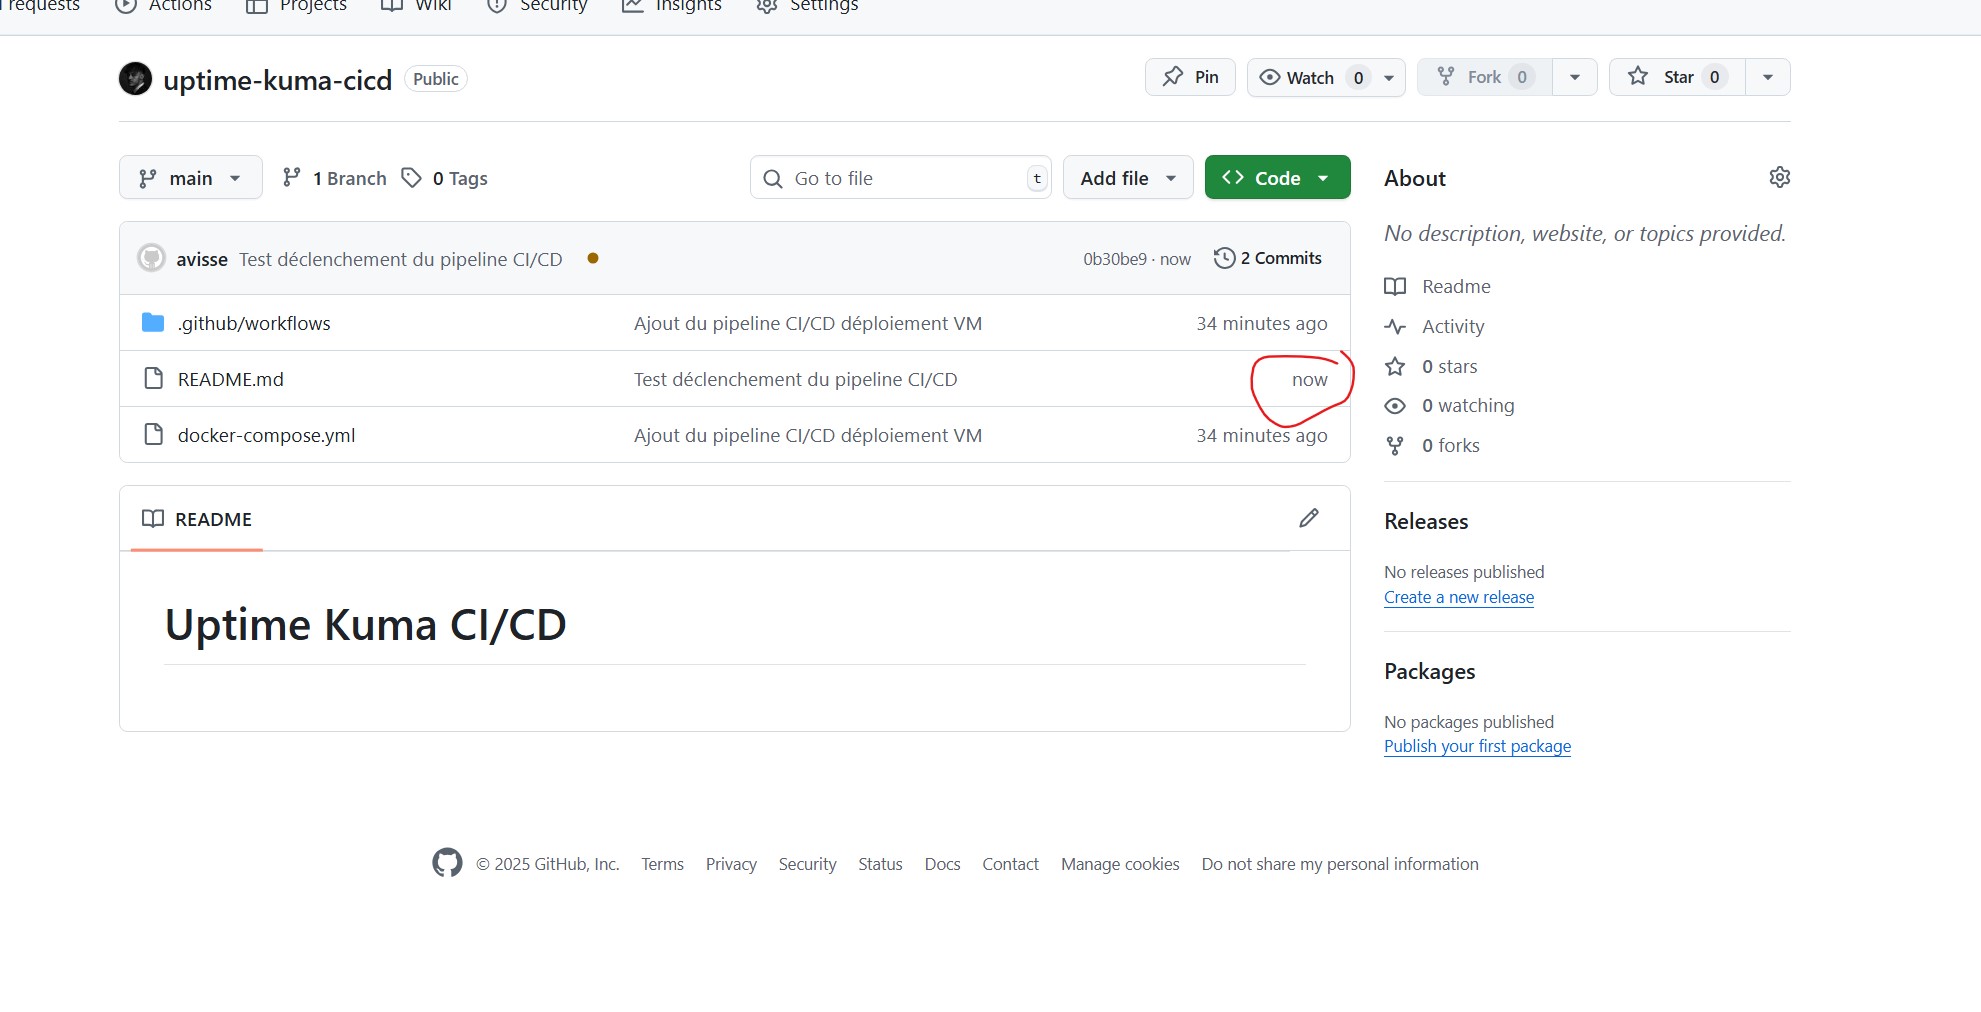
Task: Click the About settings gear icon
Action: point(1779,177)
